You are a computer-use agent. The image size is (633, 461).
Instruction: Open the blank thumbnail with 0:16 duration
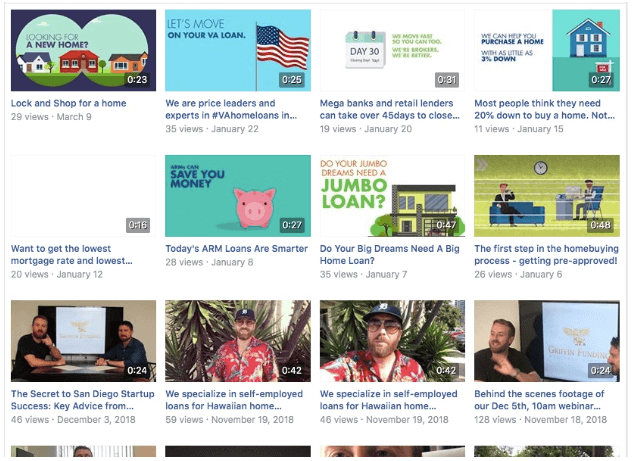click(83, 196)
